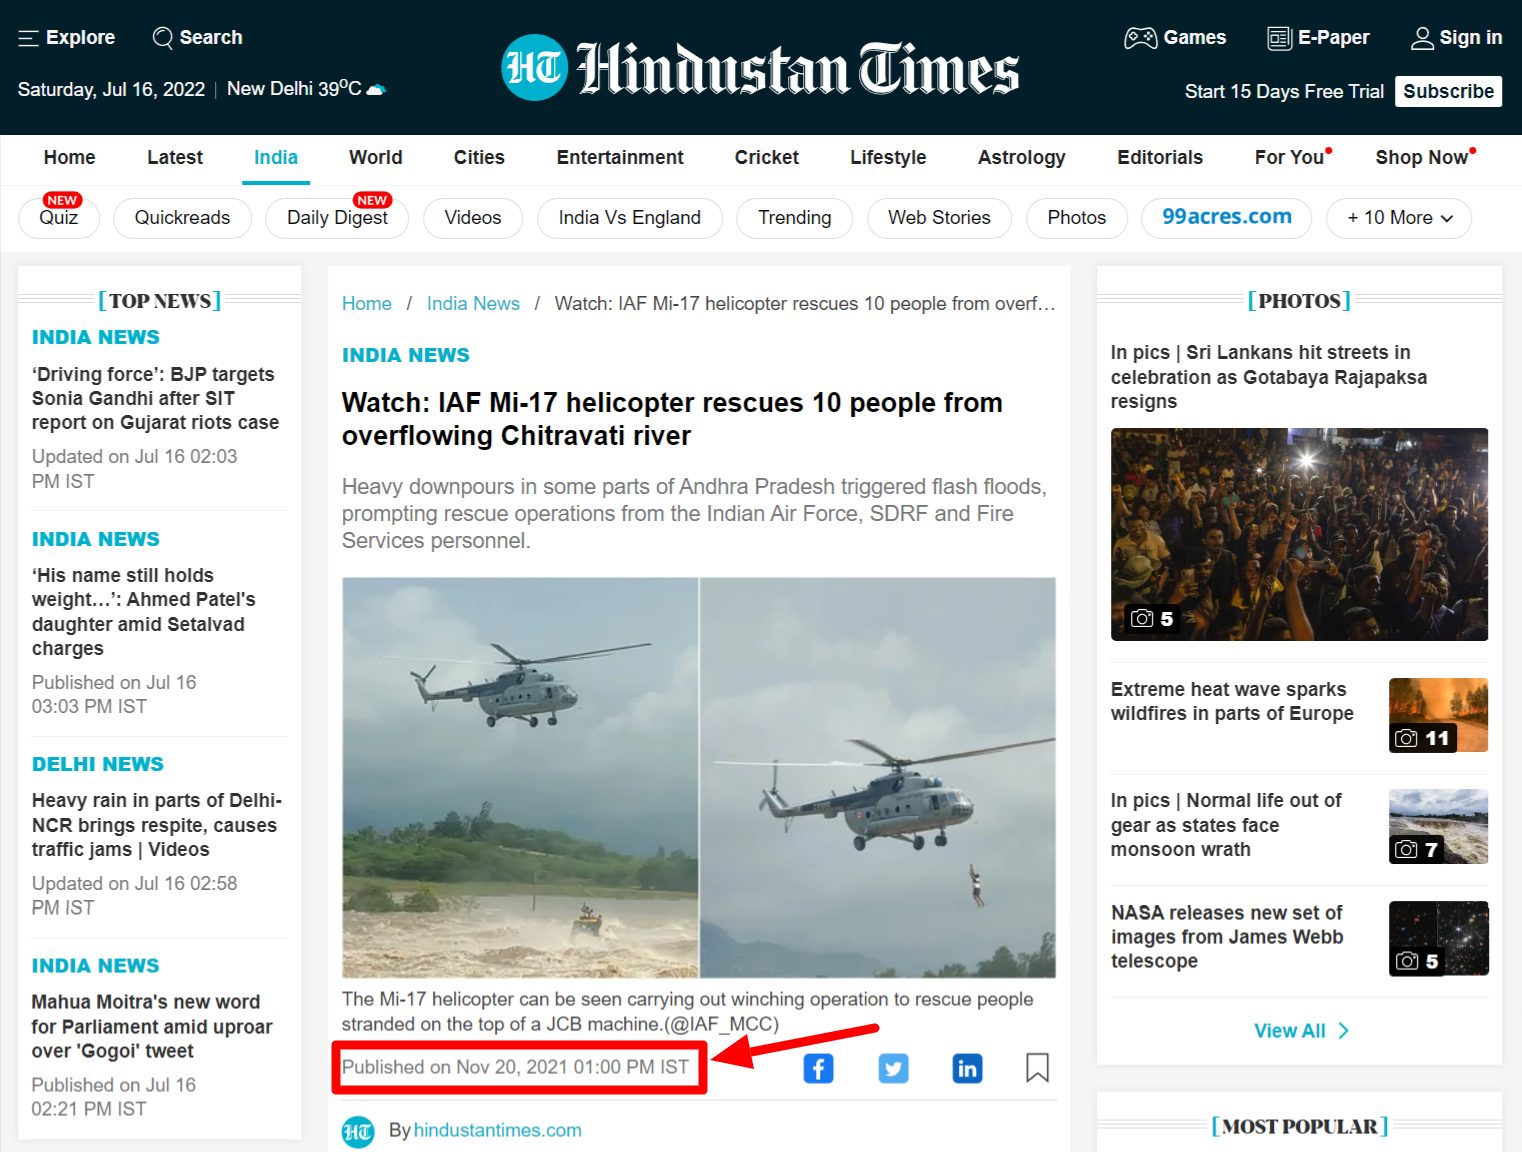The height and width of the screenshot is (1152, 1522).
Task: Click the Home breadcrumb link
Action: (x=367, y=304)
